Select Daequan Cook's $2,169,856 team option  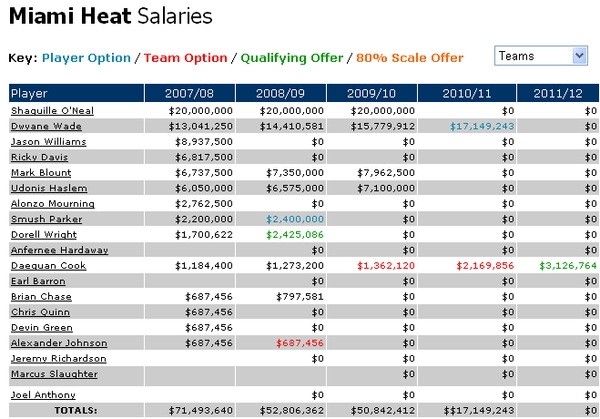point(485,266)
